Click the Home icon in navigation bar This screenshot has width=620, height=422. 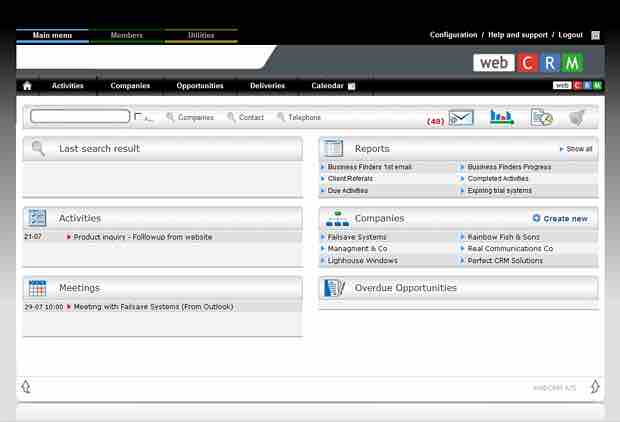[27, 86]
